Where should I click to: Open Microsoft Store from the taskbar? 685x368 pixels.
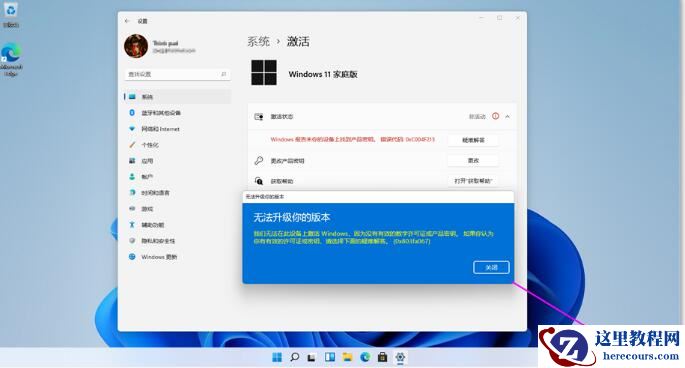382,358
